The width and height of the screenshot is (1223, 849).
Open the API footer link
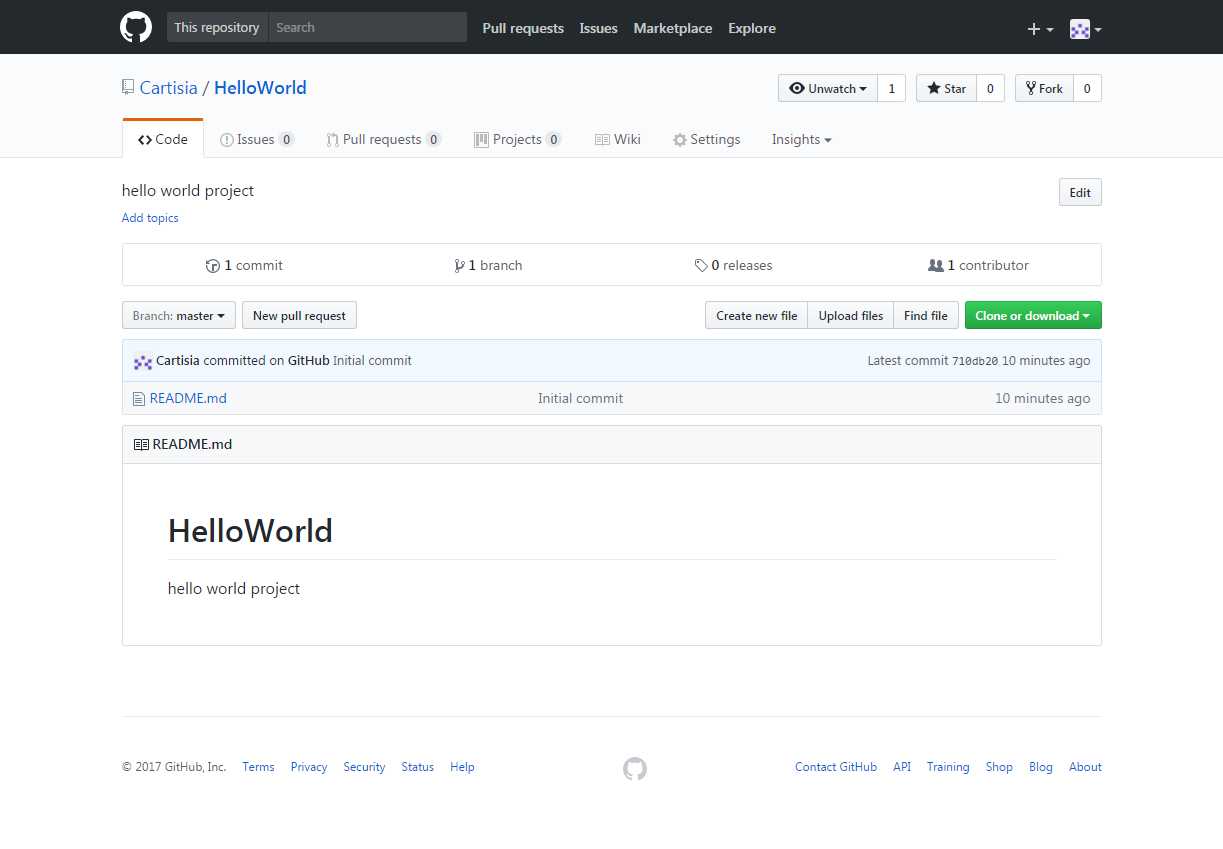(x=902, y=767)
